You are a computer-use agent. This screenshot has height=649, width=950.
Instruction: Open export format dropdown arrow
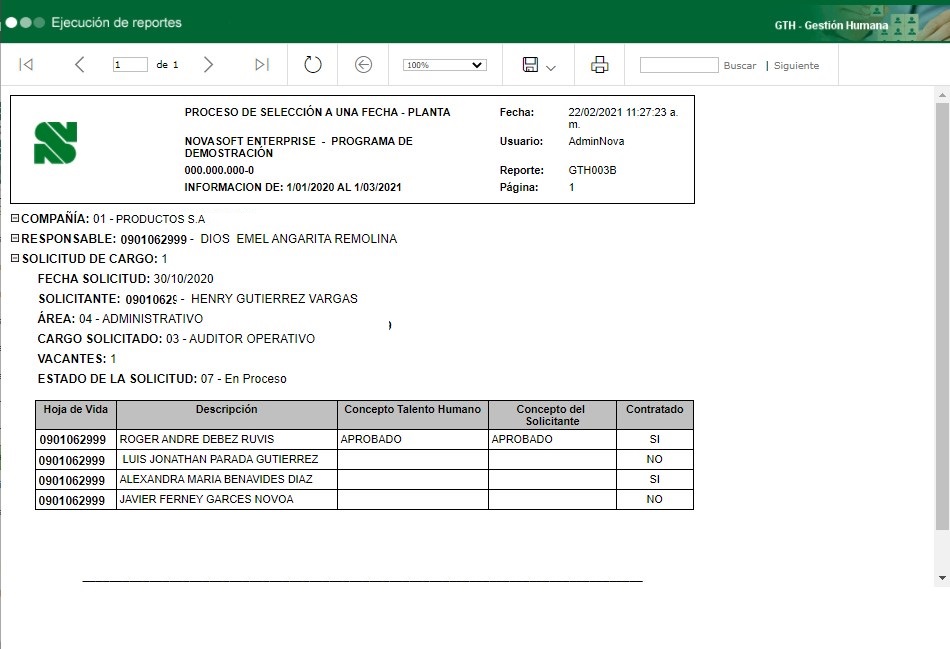(x=551, y=67)
